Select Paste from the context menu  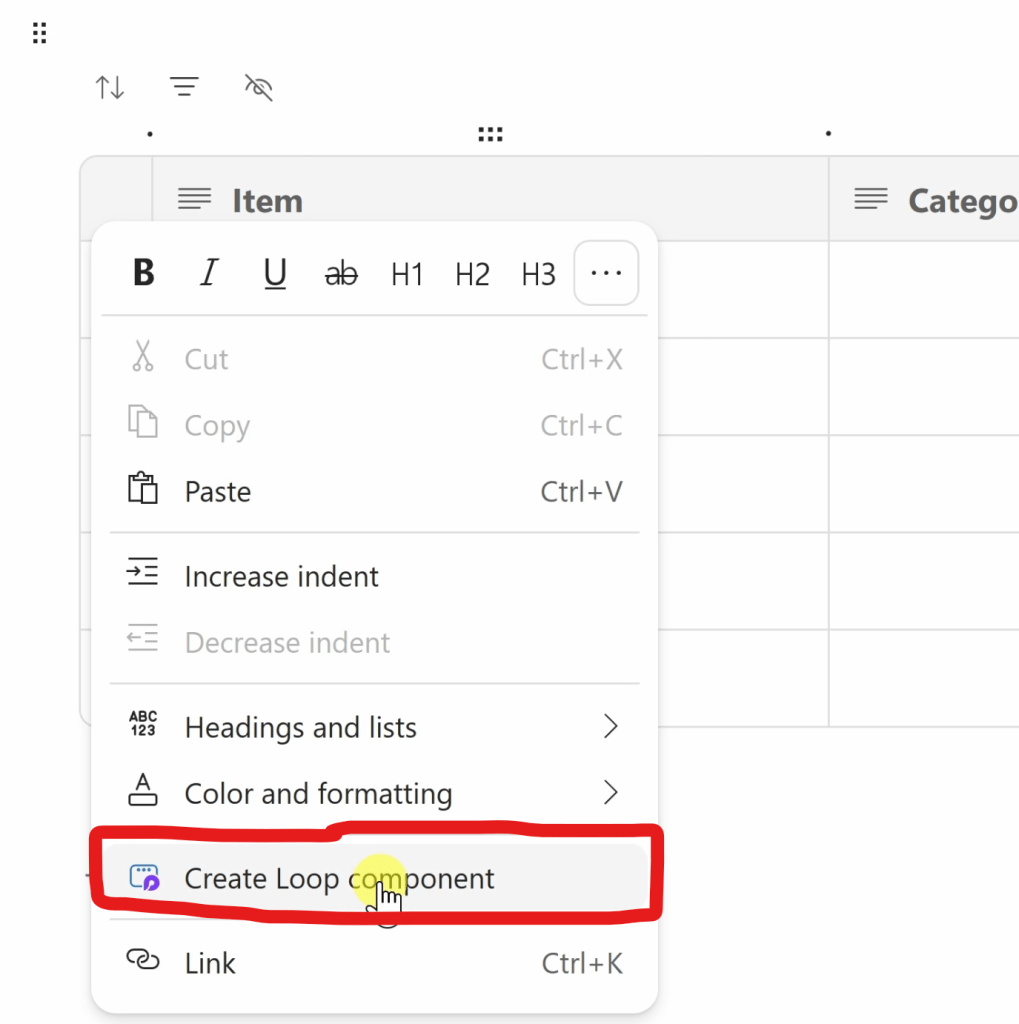(217, 492)
